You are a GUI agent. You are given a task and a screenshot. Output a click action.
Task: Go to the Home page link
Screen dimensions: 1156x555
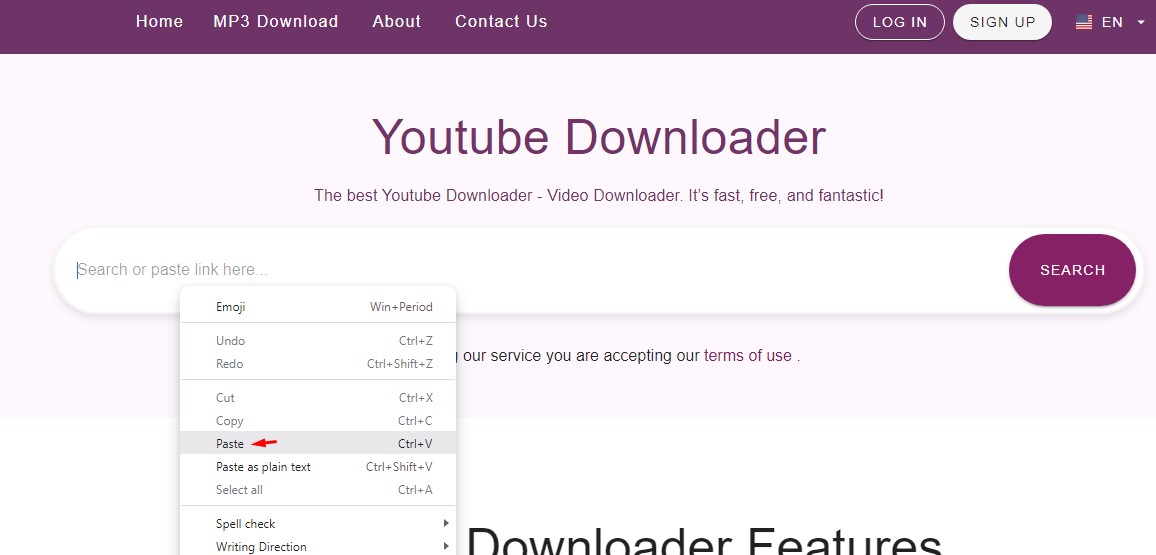pos(159,21)
